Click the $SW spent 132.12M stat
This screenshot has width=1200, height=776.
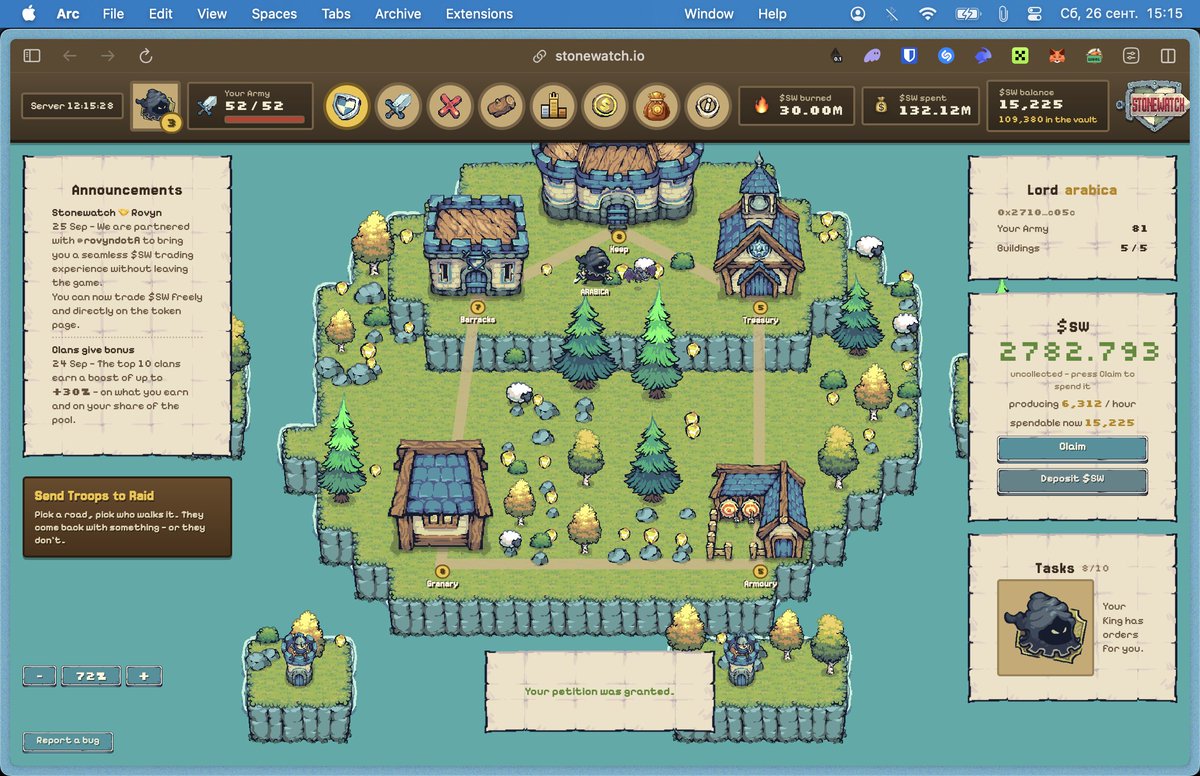(920, 105)
